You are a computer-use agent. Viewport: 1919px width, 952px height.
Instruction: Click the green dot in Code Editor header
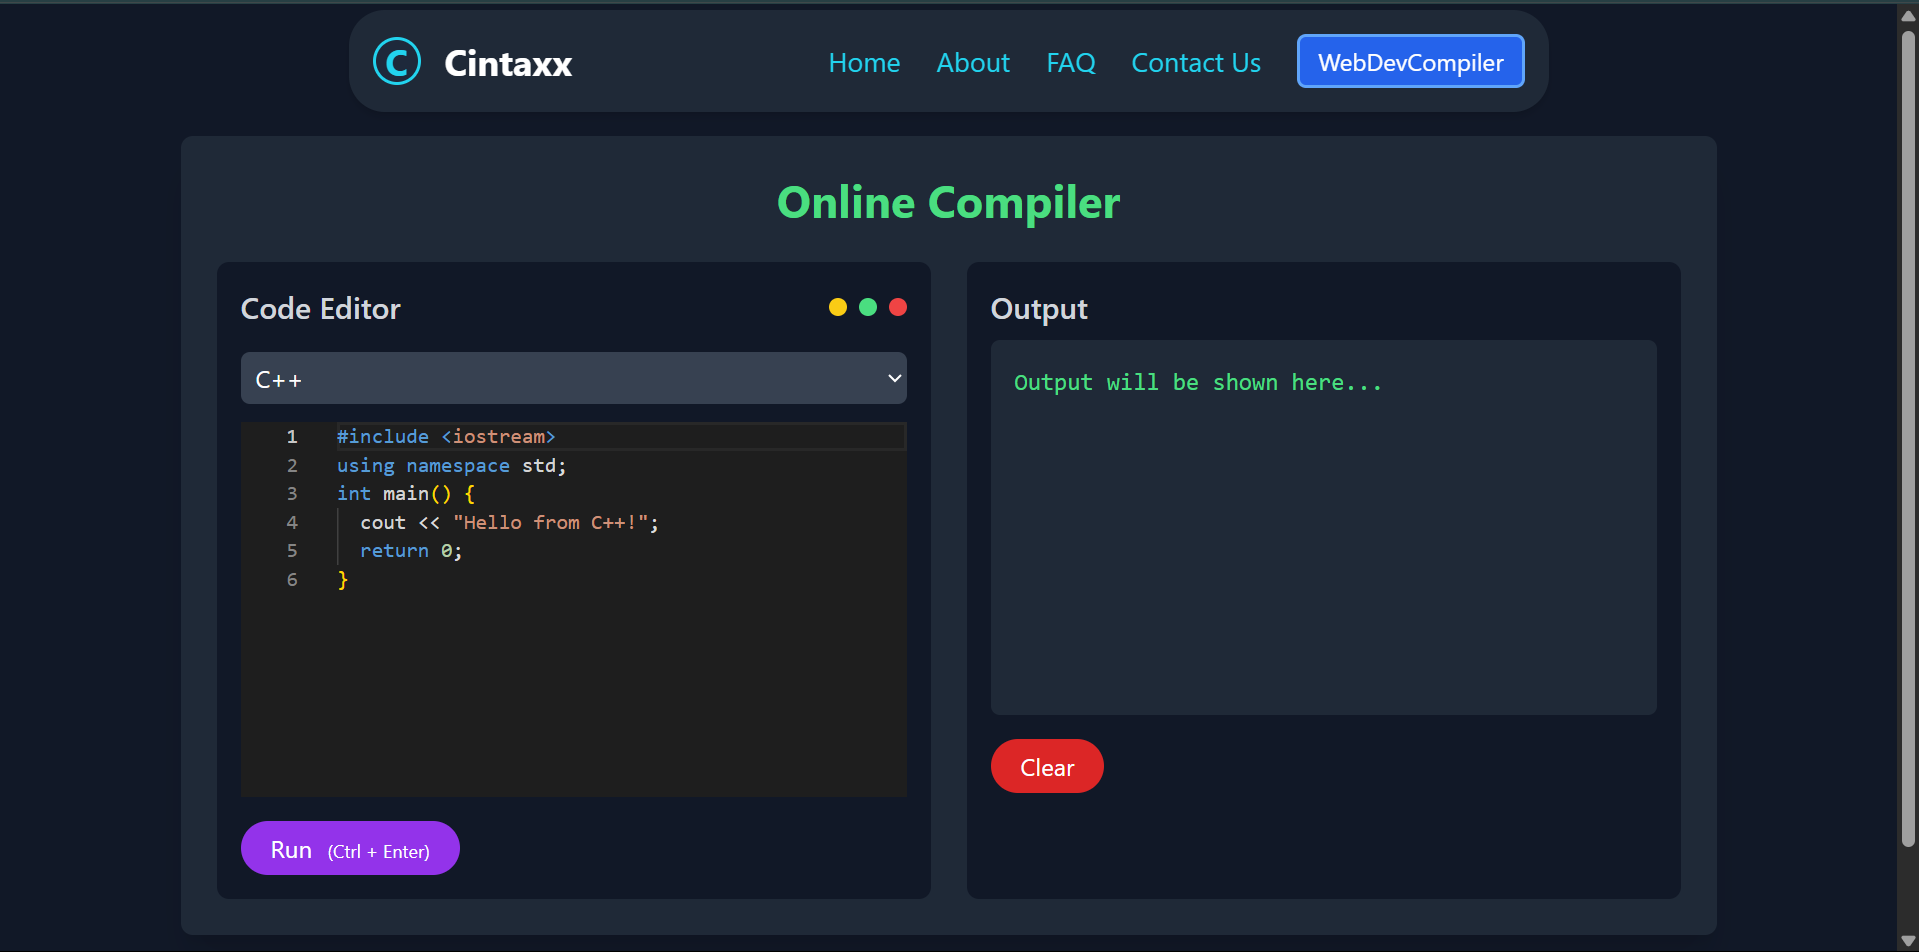point(868,307)
